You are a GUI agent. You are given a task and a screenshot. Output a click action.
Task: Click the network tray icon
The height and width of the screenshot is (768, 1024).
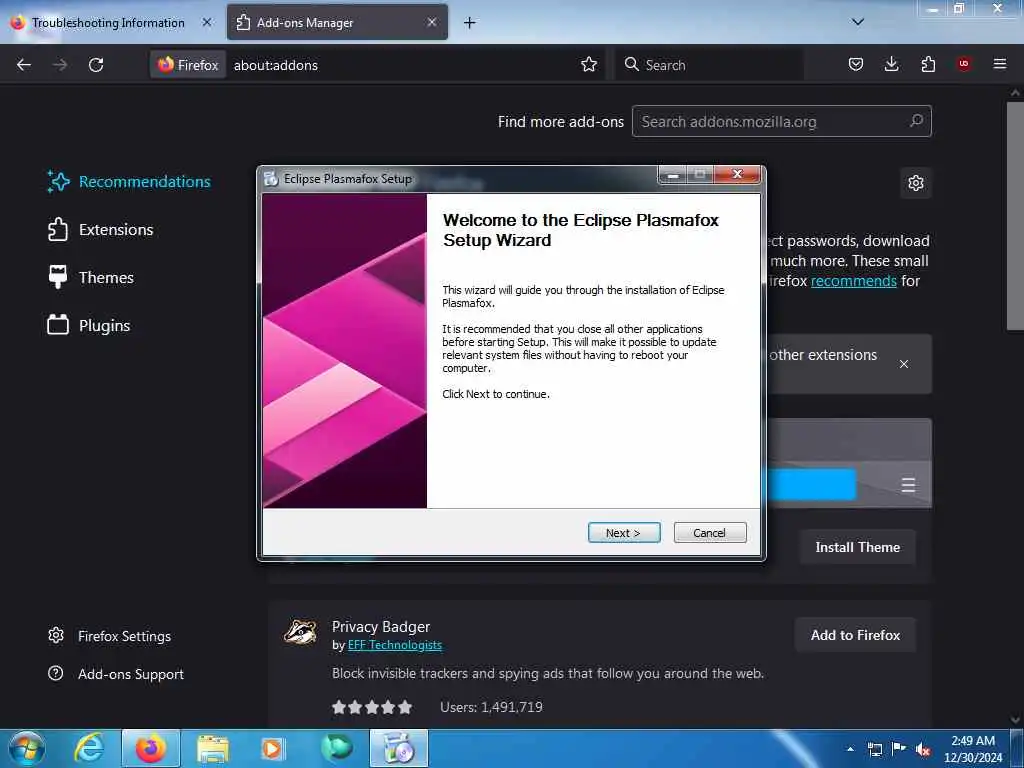point(874,749)
